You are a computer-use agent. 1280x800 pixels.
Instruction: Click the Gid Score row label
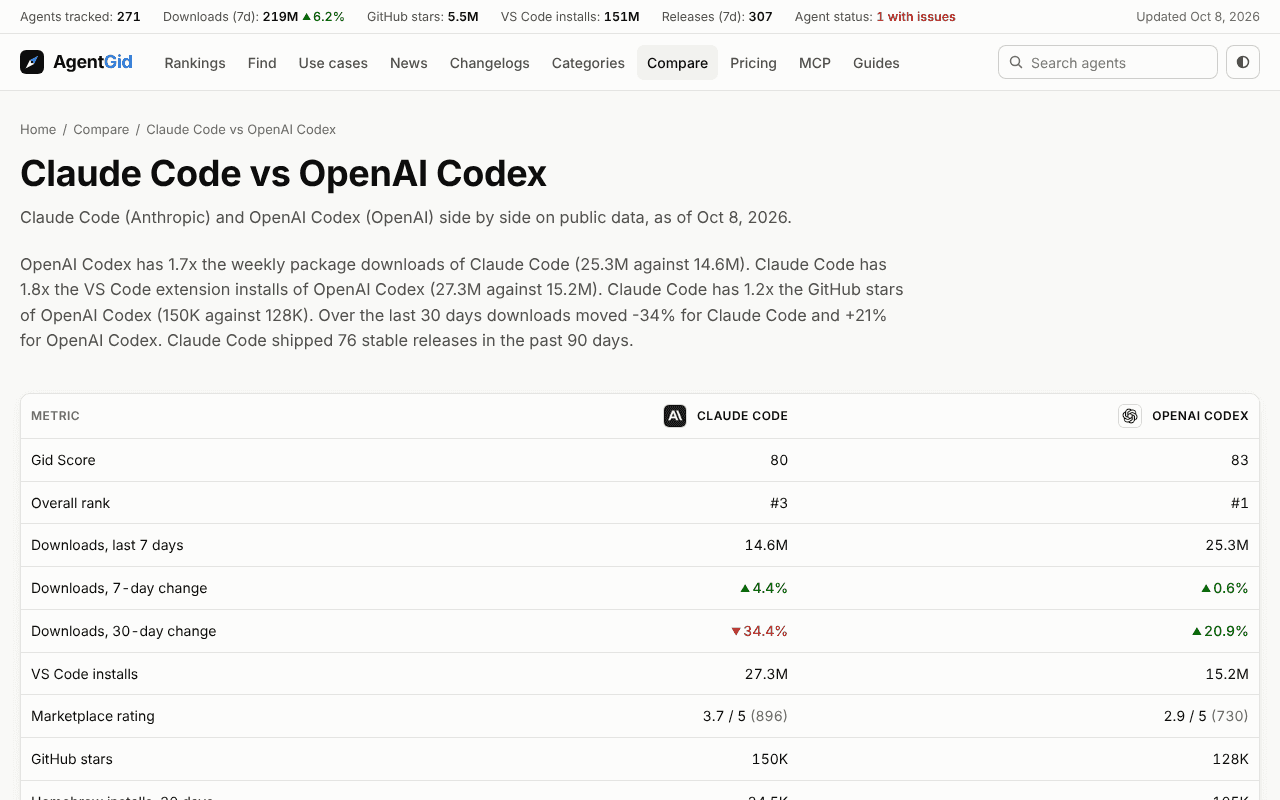(x=63, y=460)
